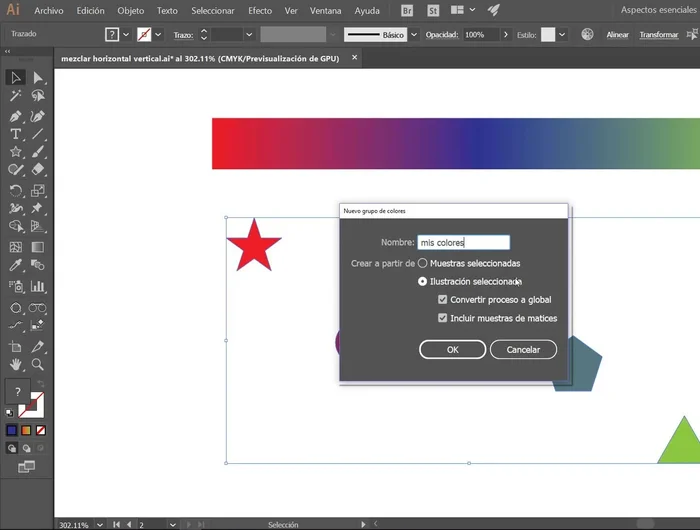The width and height of the screenshot is (700, 530).
Task: Confirm color group with OK
Action: [x=452, y=350]
